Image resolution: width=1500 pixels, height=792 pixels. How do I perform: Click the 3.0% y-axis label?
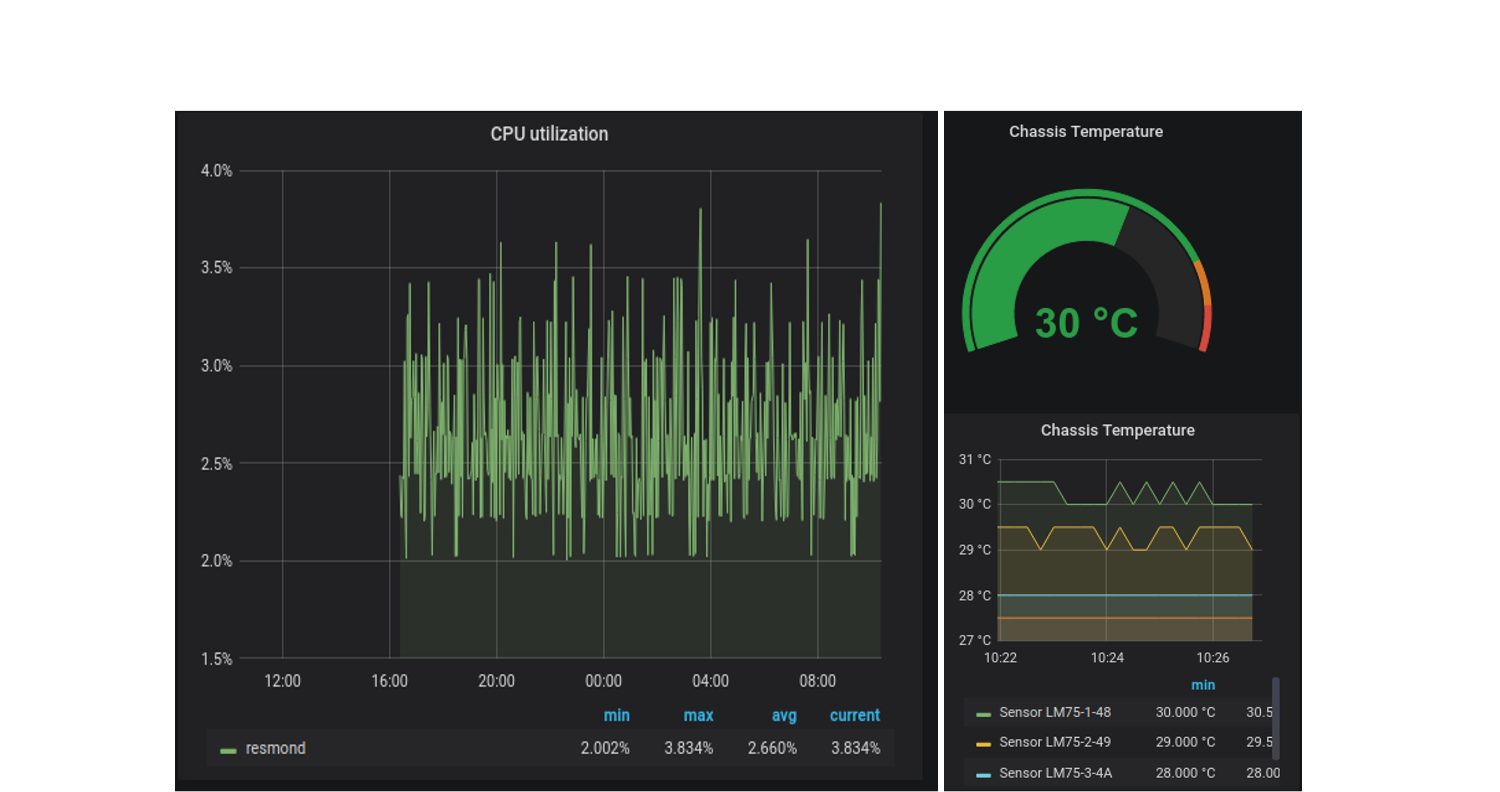click(216, 366)
